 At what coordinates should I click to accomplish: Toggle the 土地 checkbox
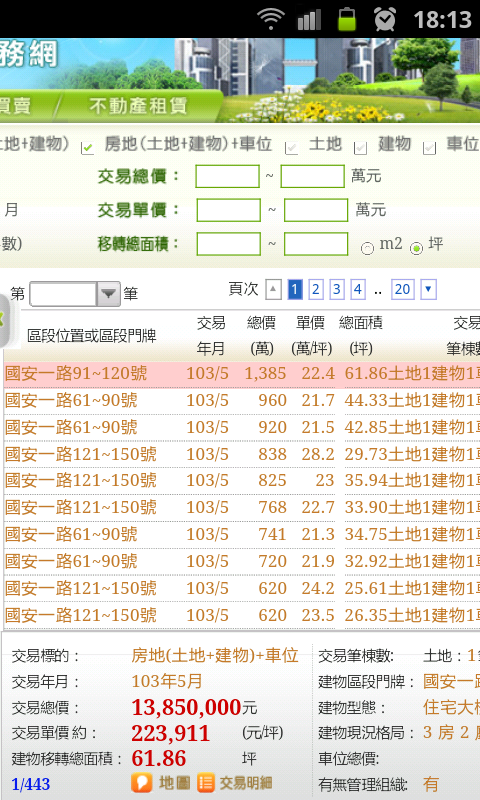click(292, 148)
